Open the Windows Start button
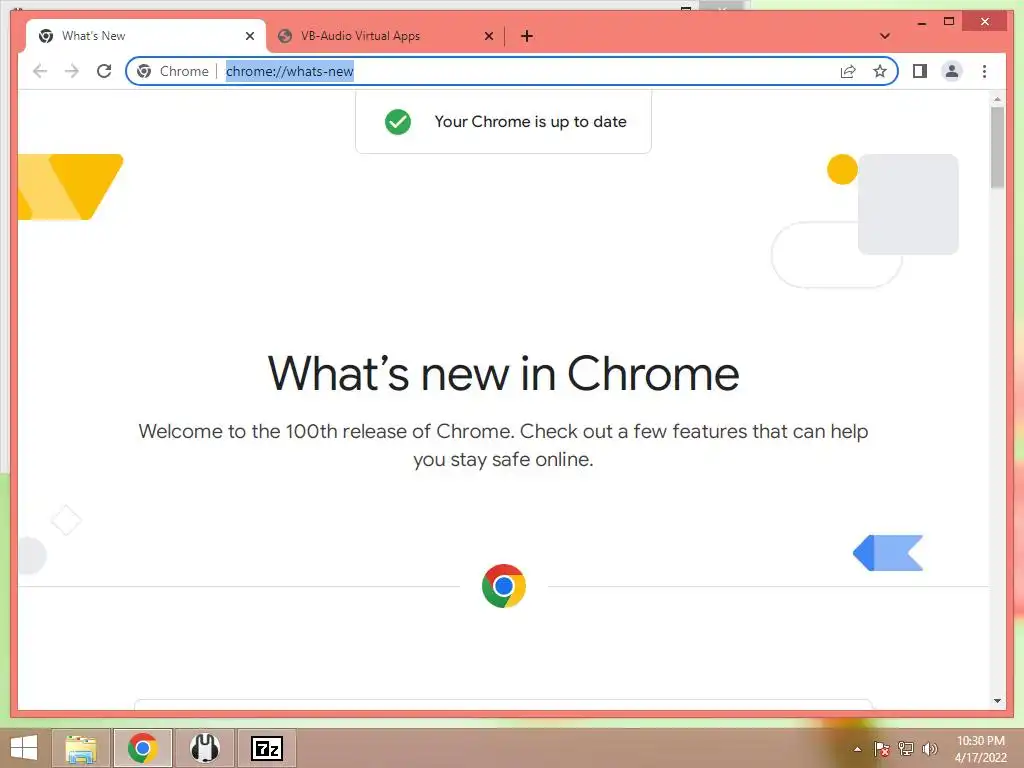 (x=24, y=748)
